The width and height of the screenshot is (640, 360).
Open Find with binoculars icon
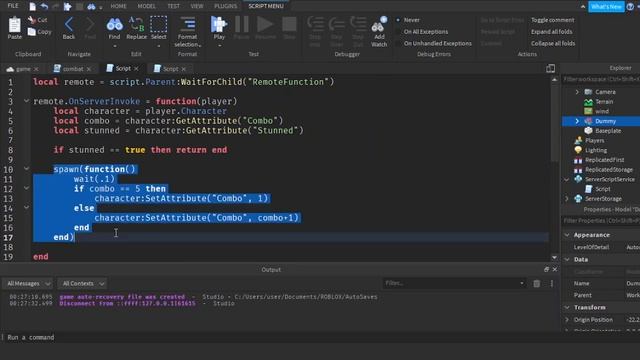tap(114, 24)
